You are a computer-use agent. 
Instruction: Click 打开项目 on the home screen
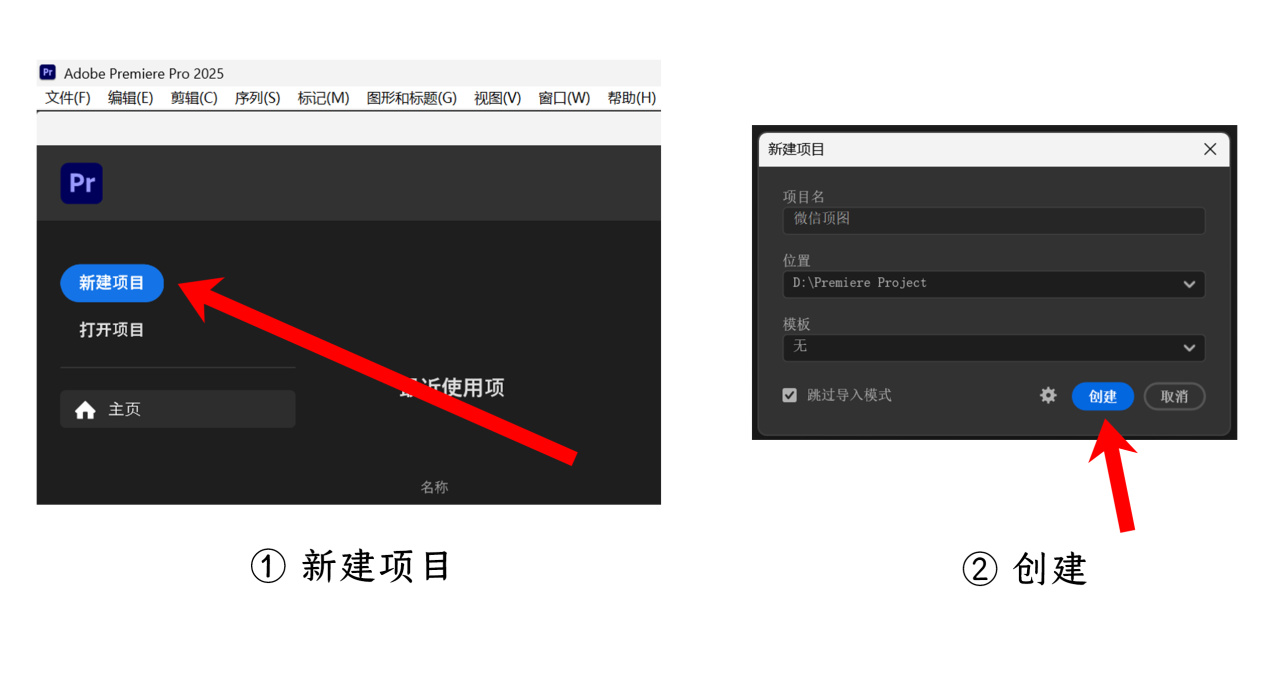(112, 330)
